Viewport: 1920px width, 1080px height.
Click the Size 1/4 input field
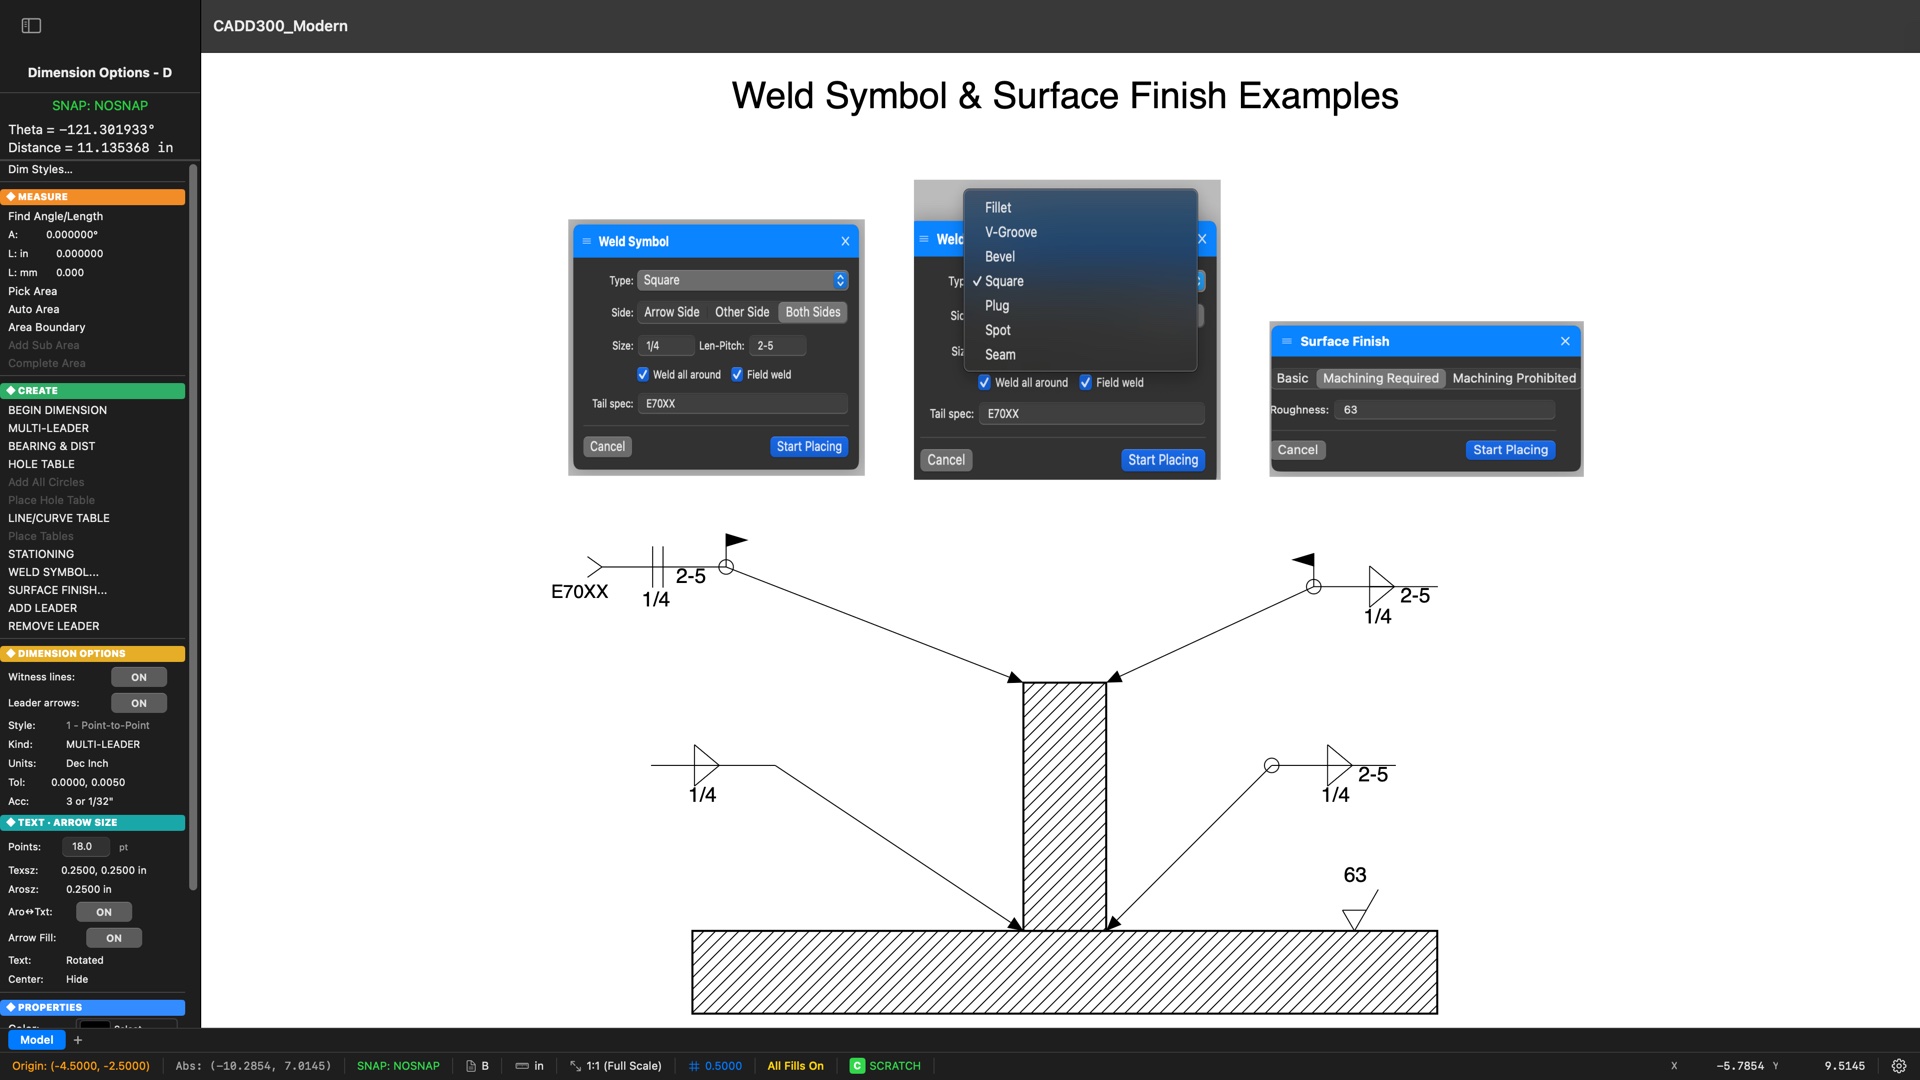pyautogui.click(x=666, y=346)
